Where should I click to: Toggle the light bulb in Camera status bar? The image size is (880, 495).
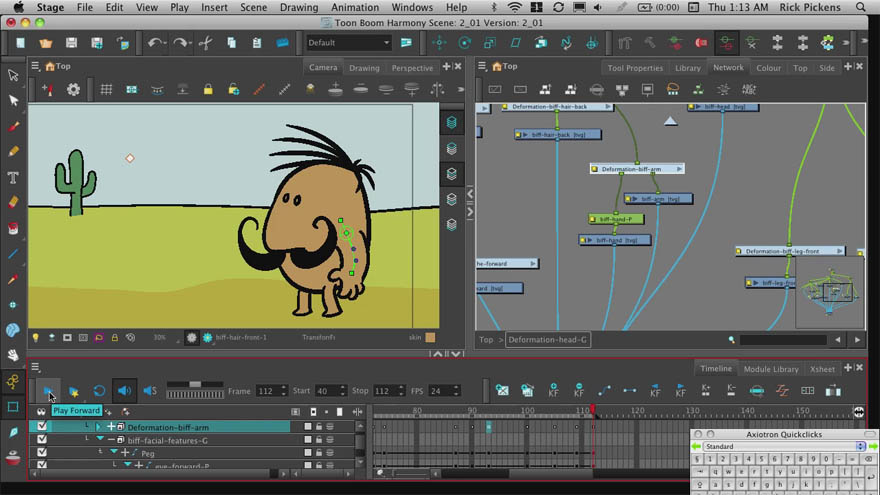[36, 337]
